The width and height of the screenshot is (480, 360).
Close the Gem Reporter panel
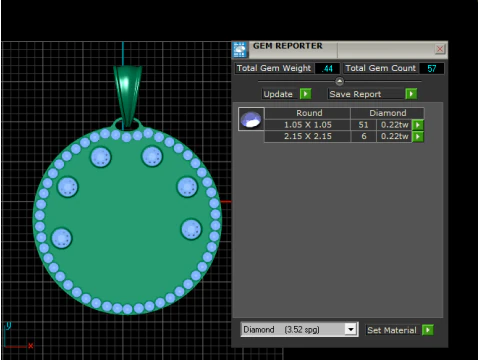coord(440,49)
